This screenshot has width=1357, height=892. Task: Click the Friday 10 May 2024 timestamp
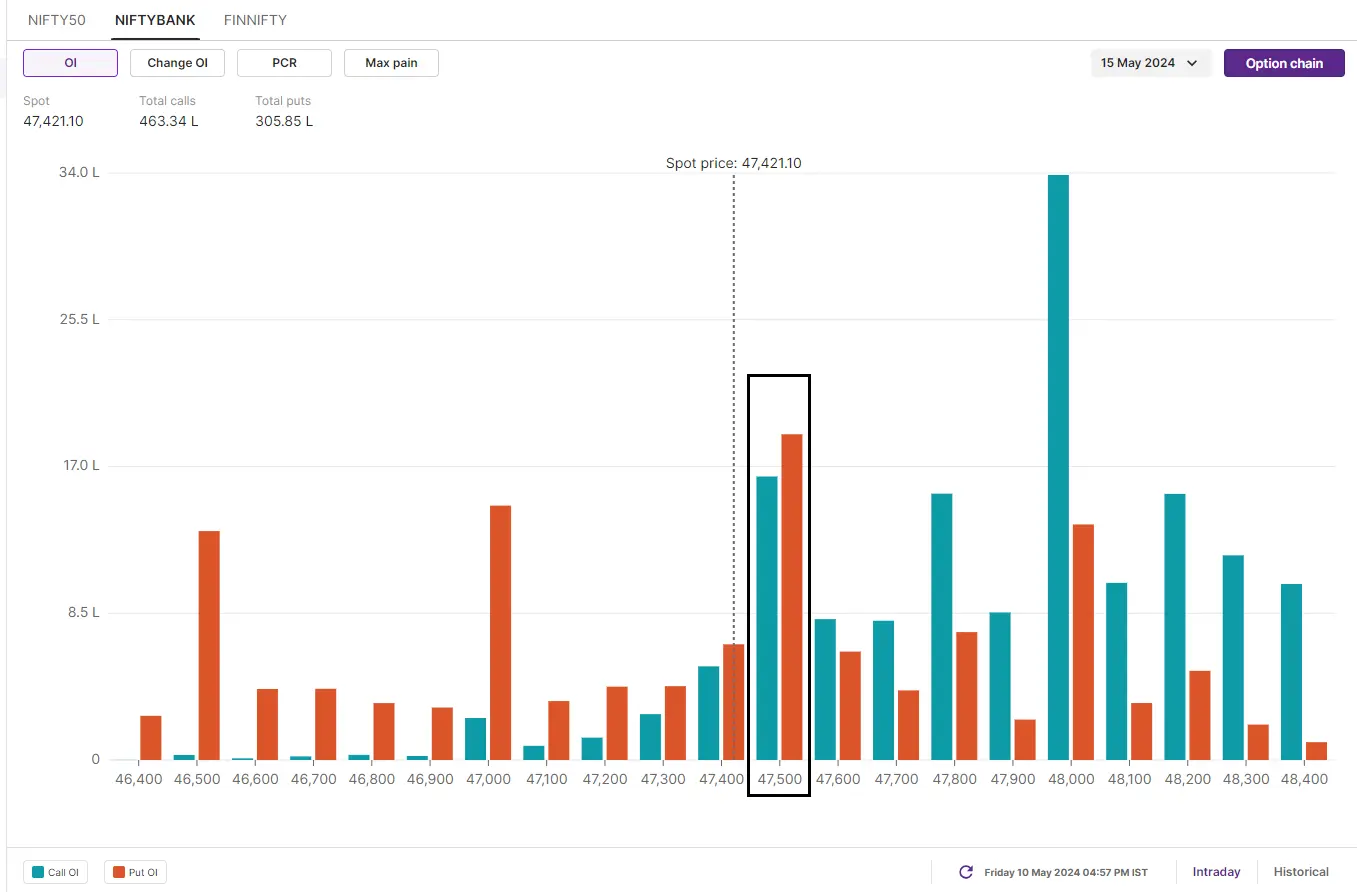(x=1066, y=872)
